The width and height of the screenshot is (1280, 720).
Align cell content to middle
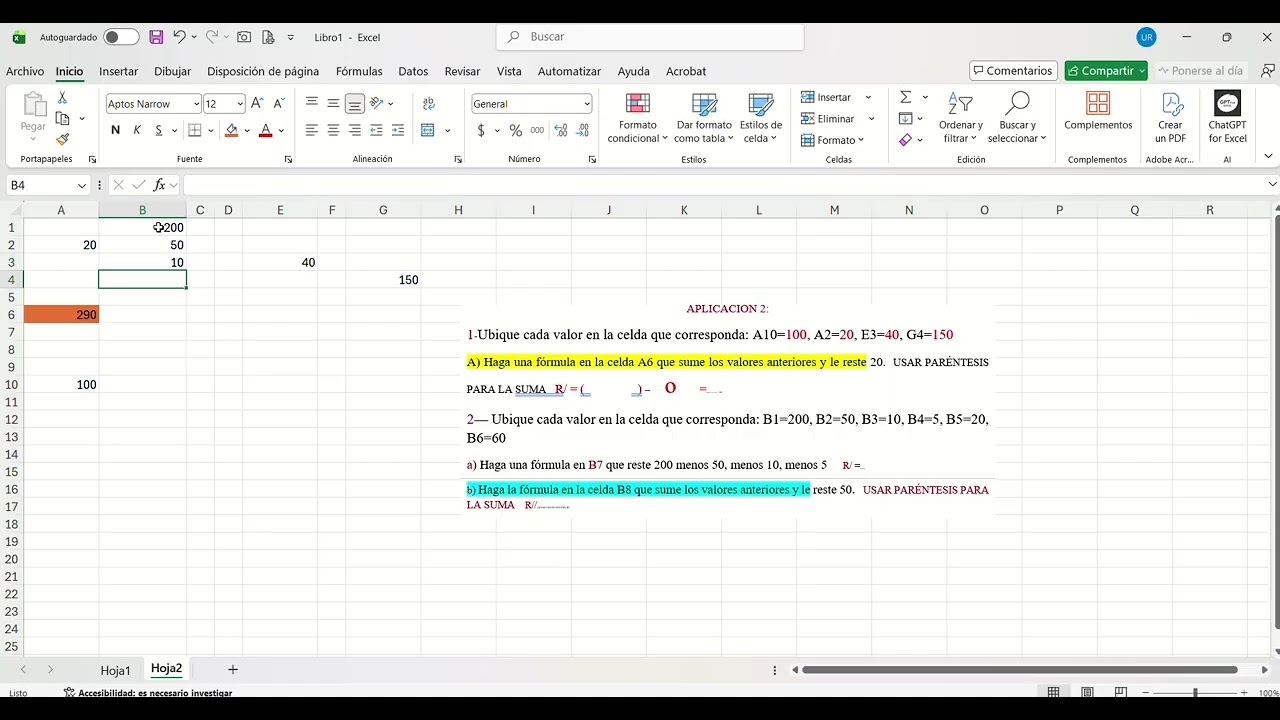[x=333, y=103]
